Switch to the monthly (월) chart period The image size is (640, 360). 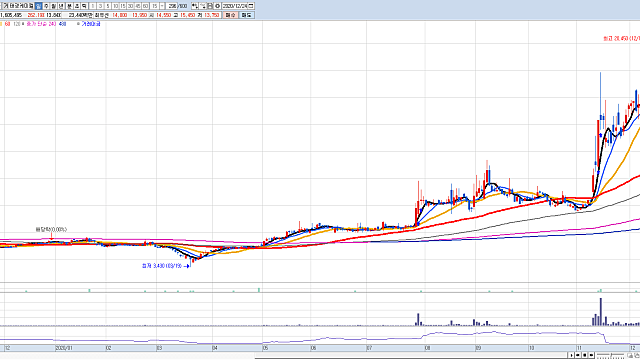pyautogui.click(x=53, y=6)
